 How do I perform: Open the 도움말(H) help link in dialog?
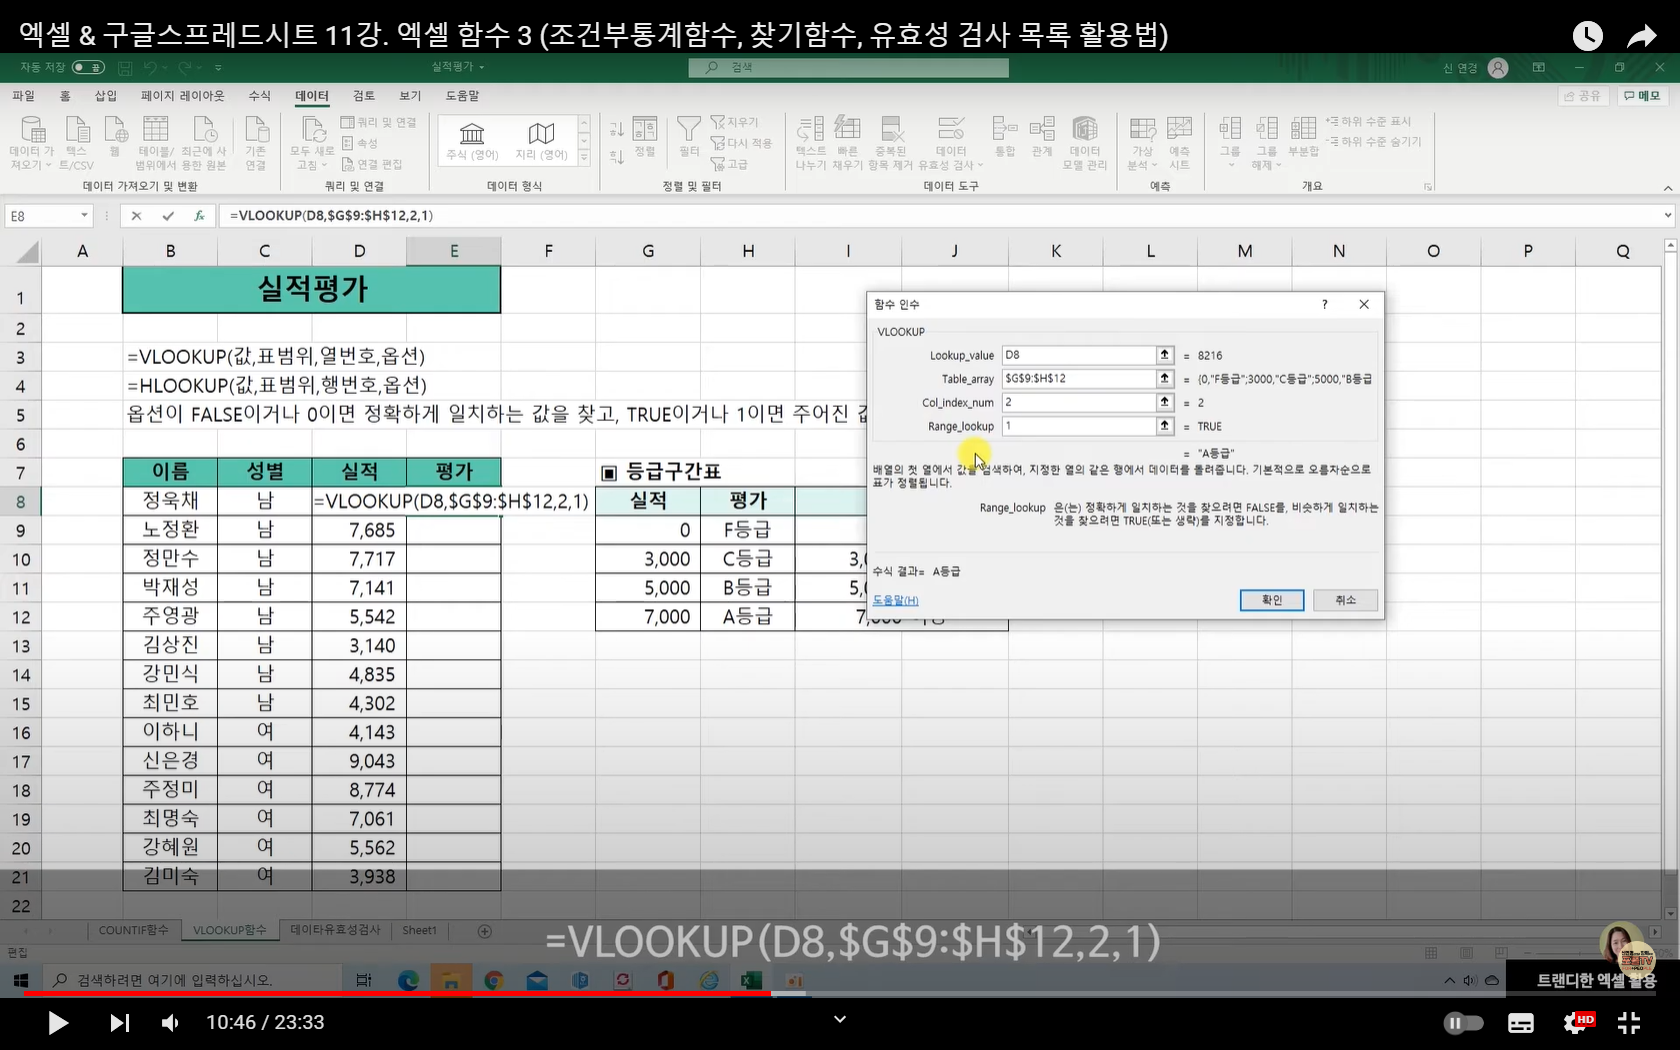coord(895,600)
